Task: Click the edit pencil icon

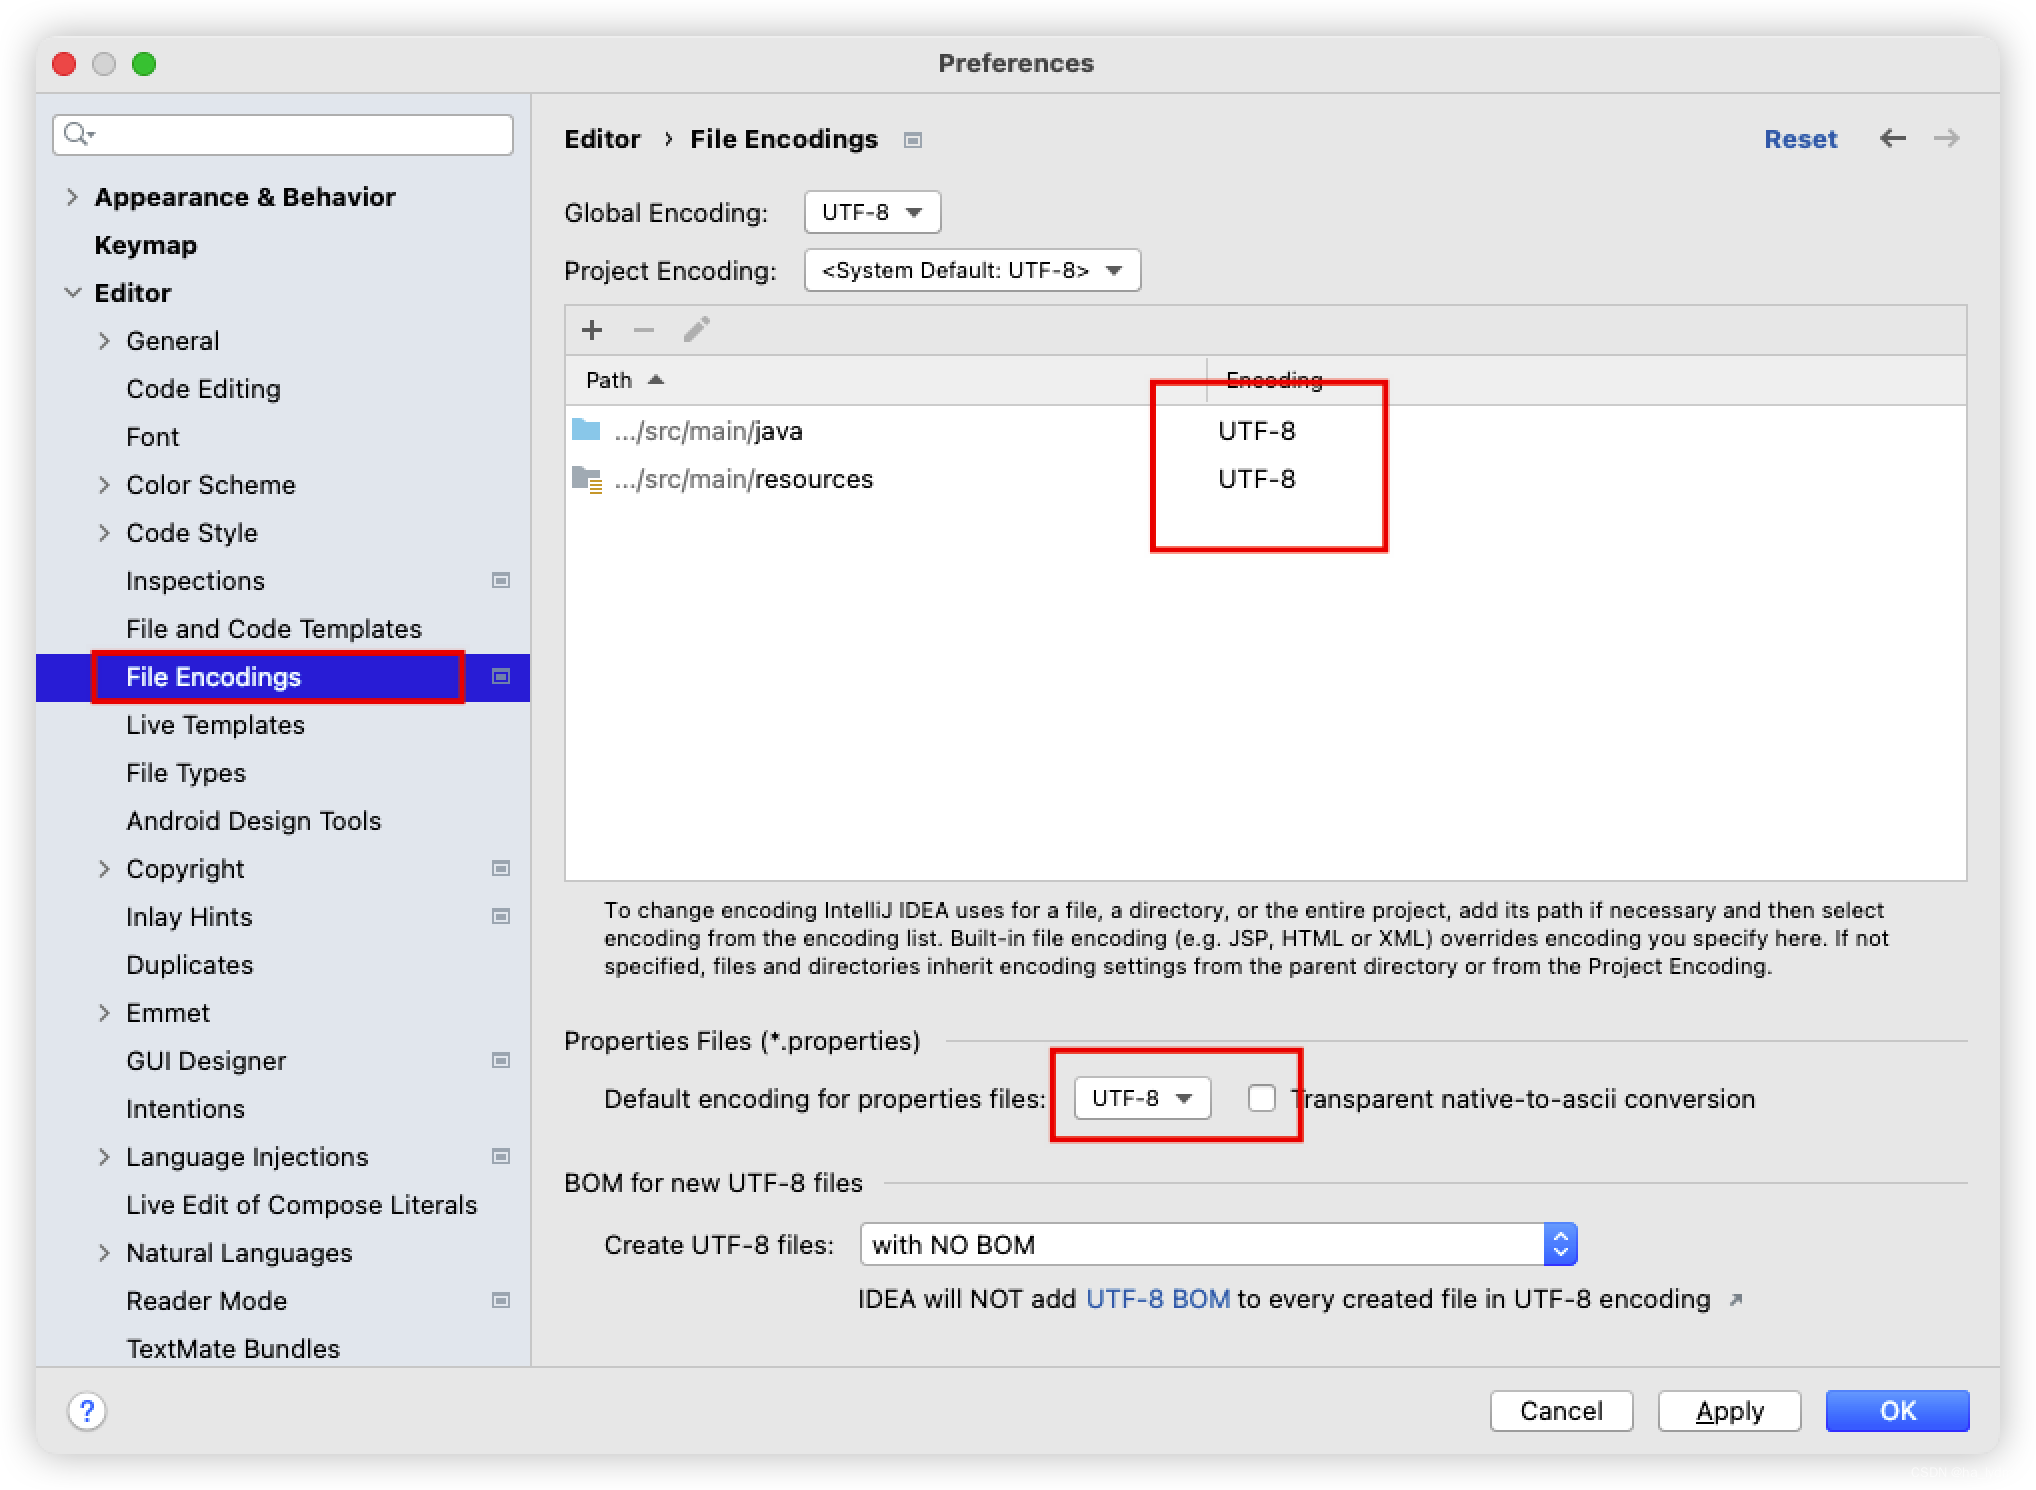Action: click(x=697, y=330)
